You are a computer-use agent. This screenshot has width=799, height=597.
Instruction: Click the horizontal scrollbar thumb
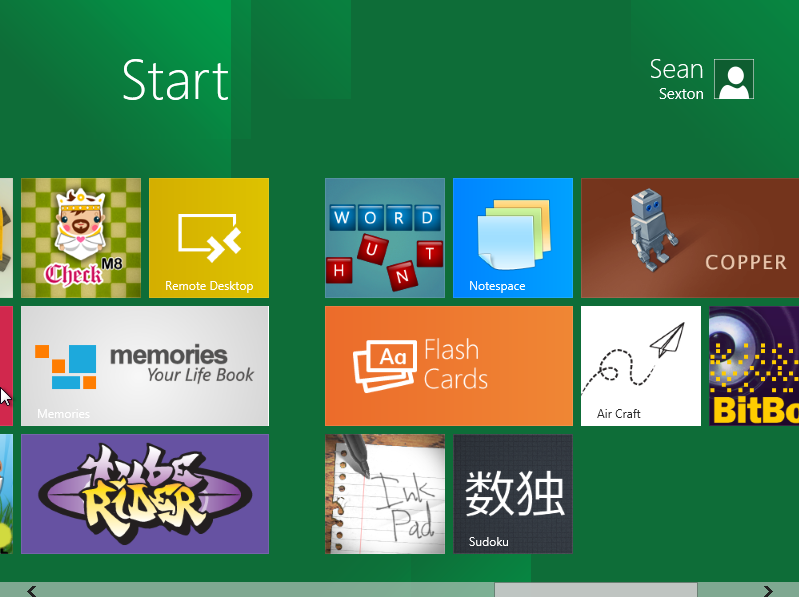(x=595, y=590)
